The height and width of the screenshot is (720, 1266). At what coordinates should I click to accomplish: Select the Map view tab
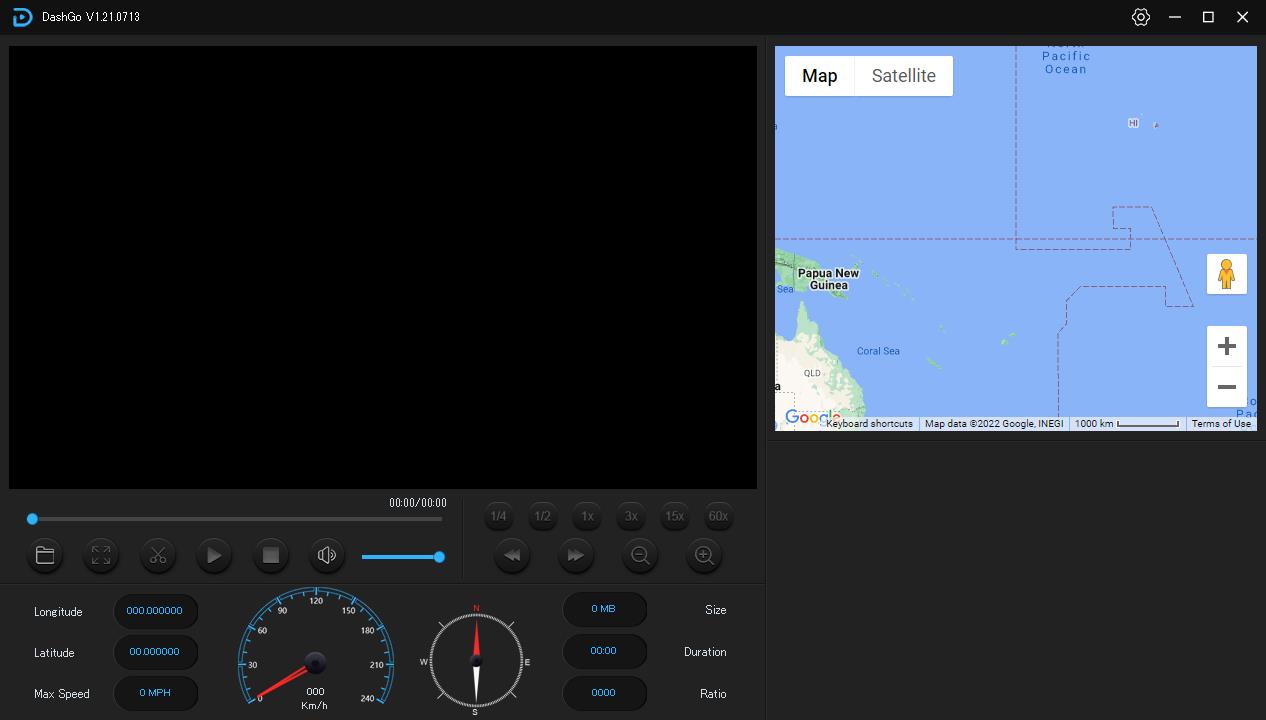[819, 76]
